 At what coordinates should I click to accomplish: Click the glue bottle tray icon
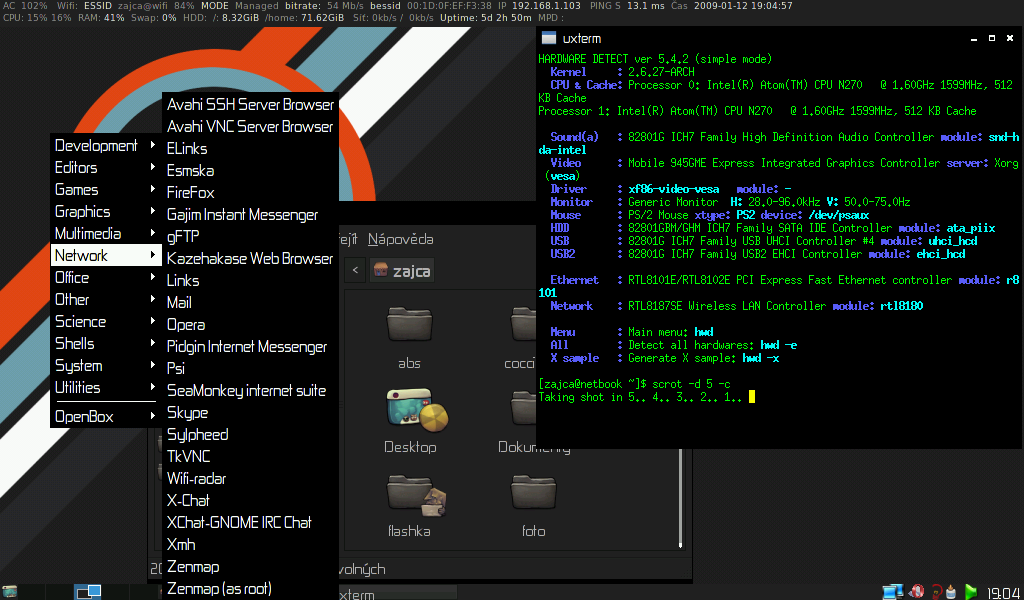[952, 592]
